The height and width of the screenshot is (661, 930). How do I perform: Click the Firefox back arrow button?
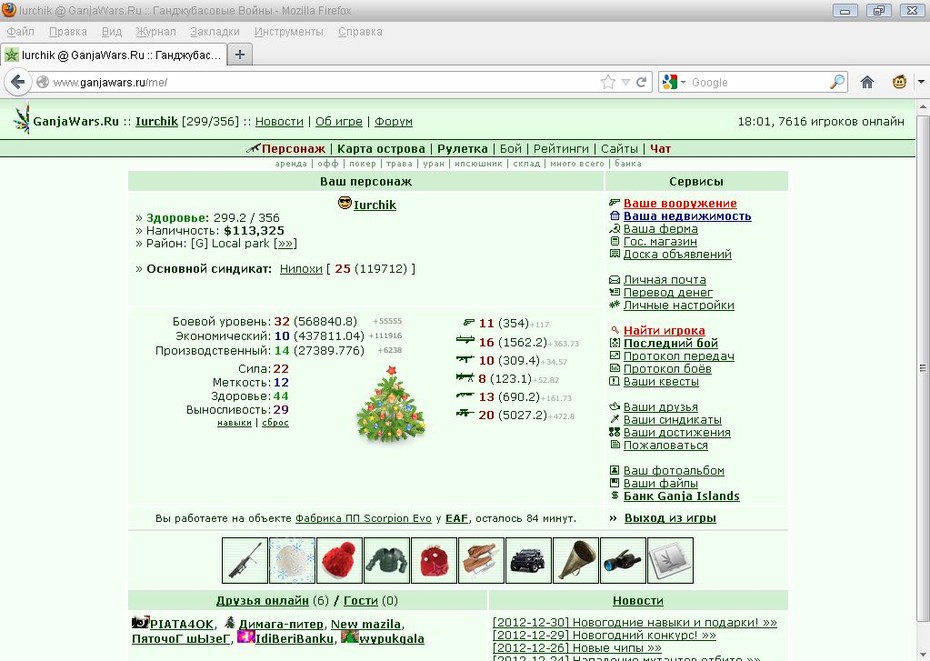point(18,82)
